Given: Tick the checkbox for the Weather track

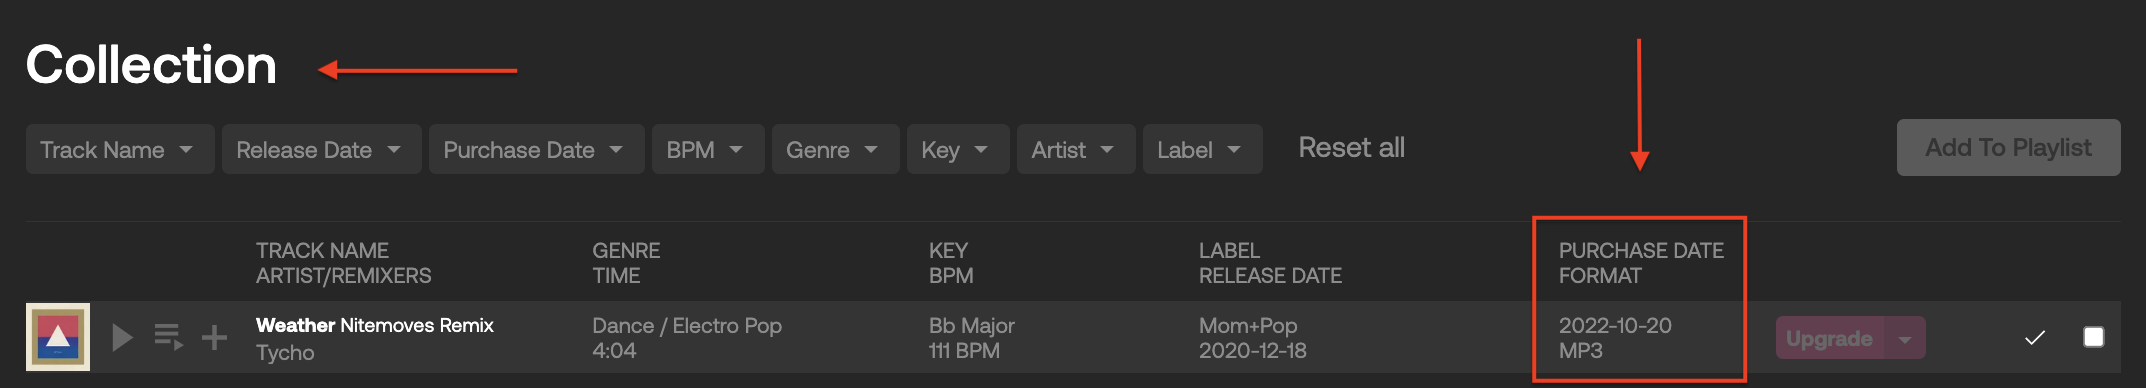Looking at the screenshot, I should coord(2093,337).
